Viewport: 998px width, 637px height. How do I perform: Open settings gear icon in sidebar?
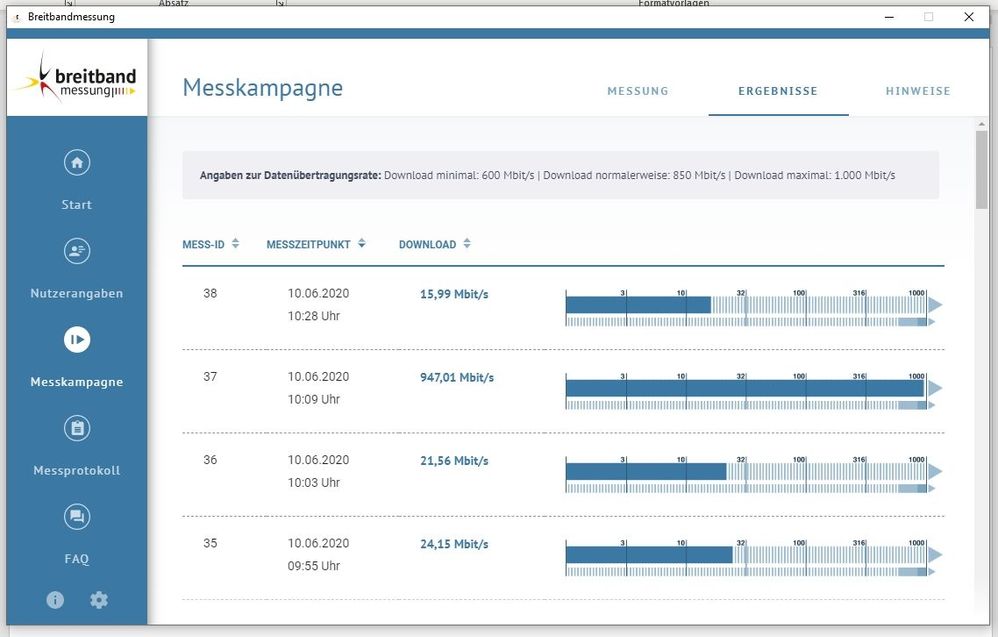[x=99, y=599]
